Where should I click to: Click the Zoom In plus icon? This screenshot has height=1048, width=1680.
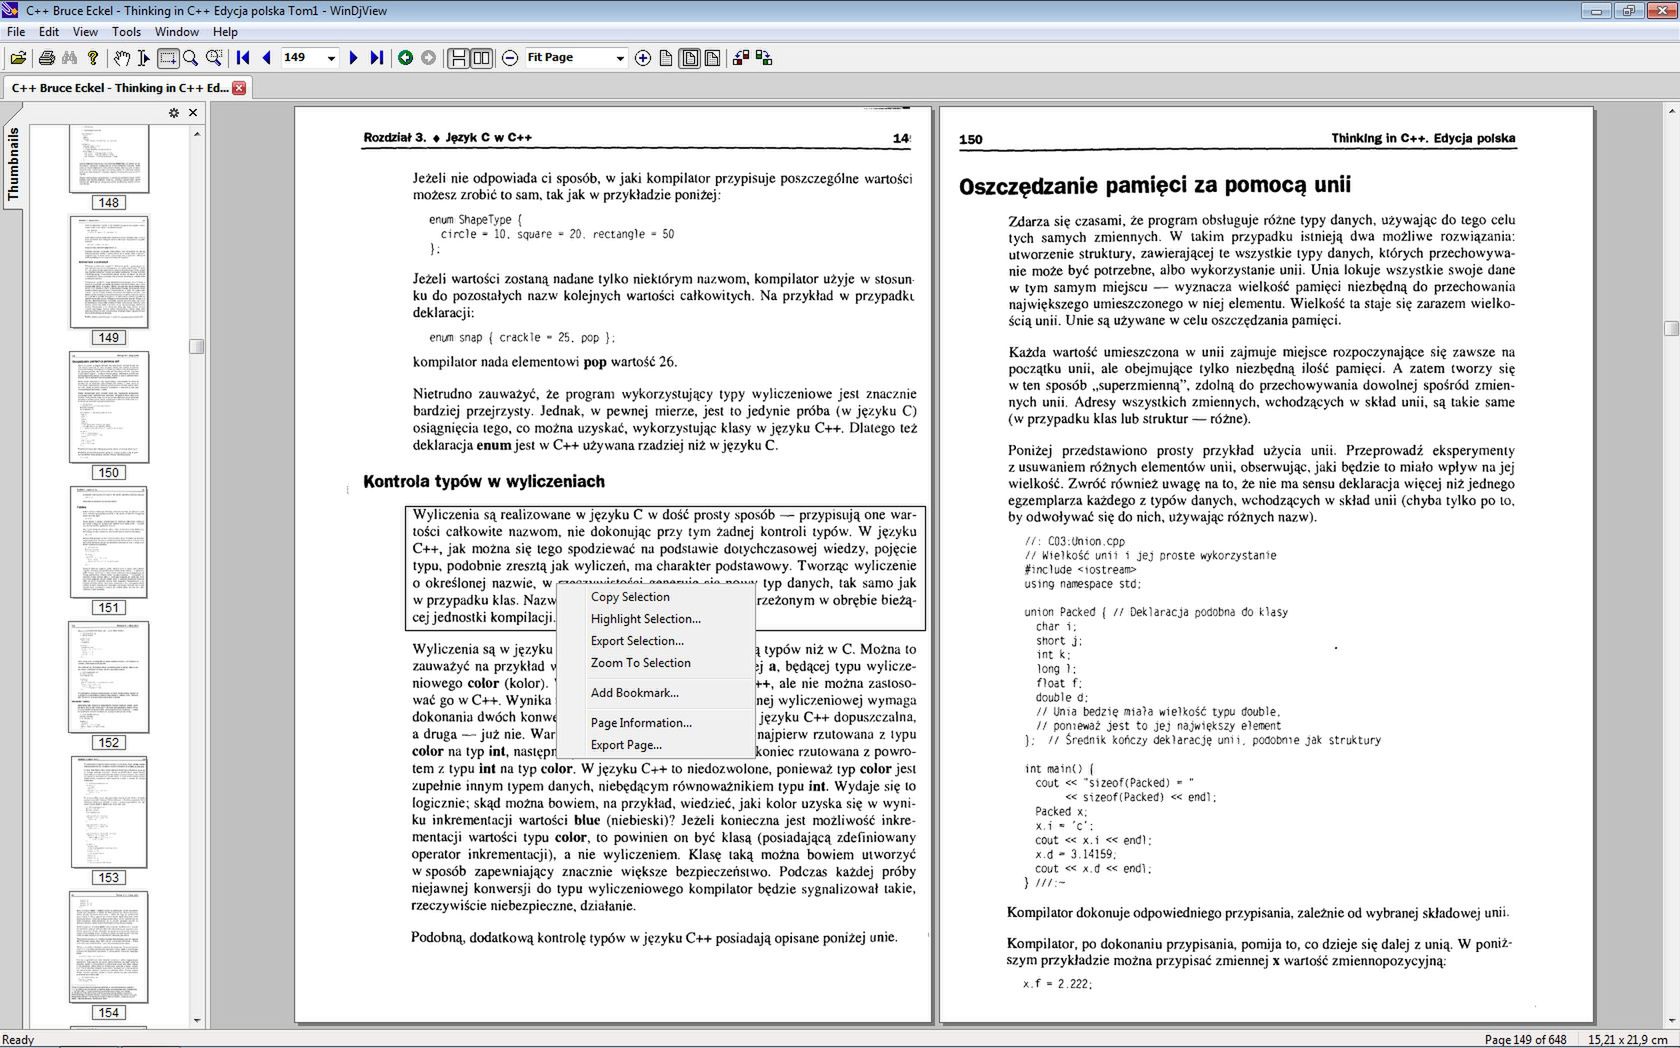tap(643, 58)
